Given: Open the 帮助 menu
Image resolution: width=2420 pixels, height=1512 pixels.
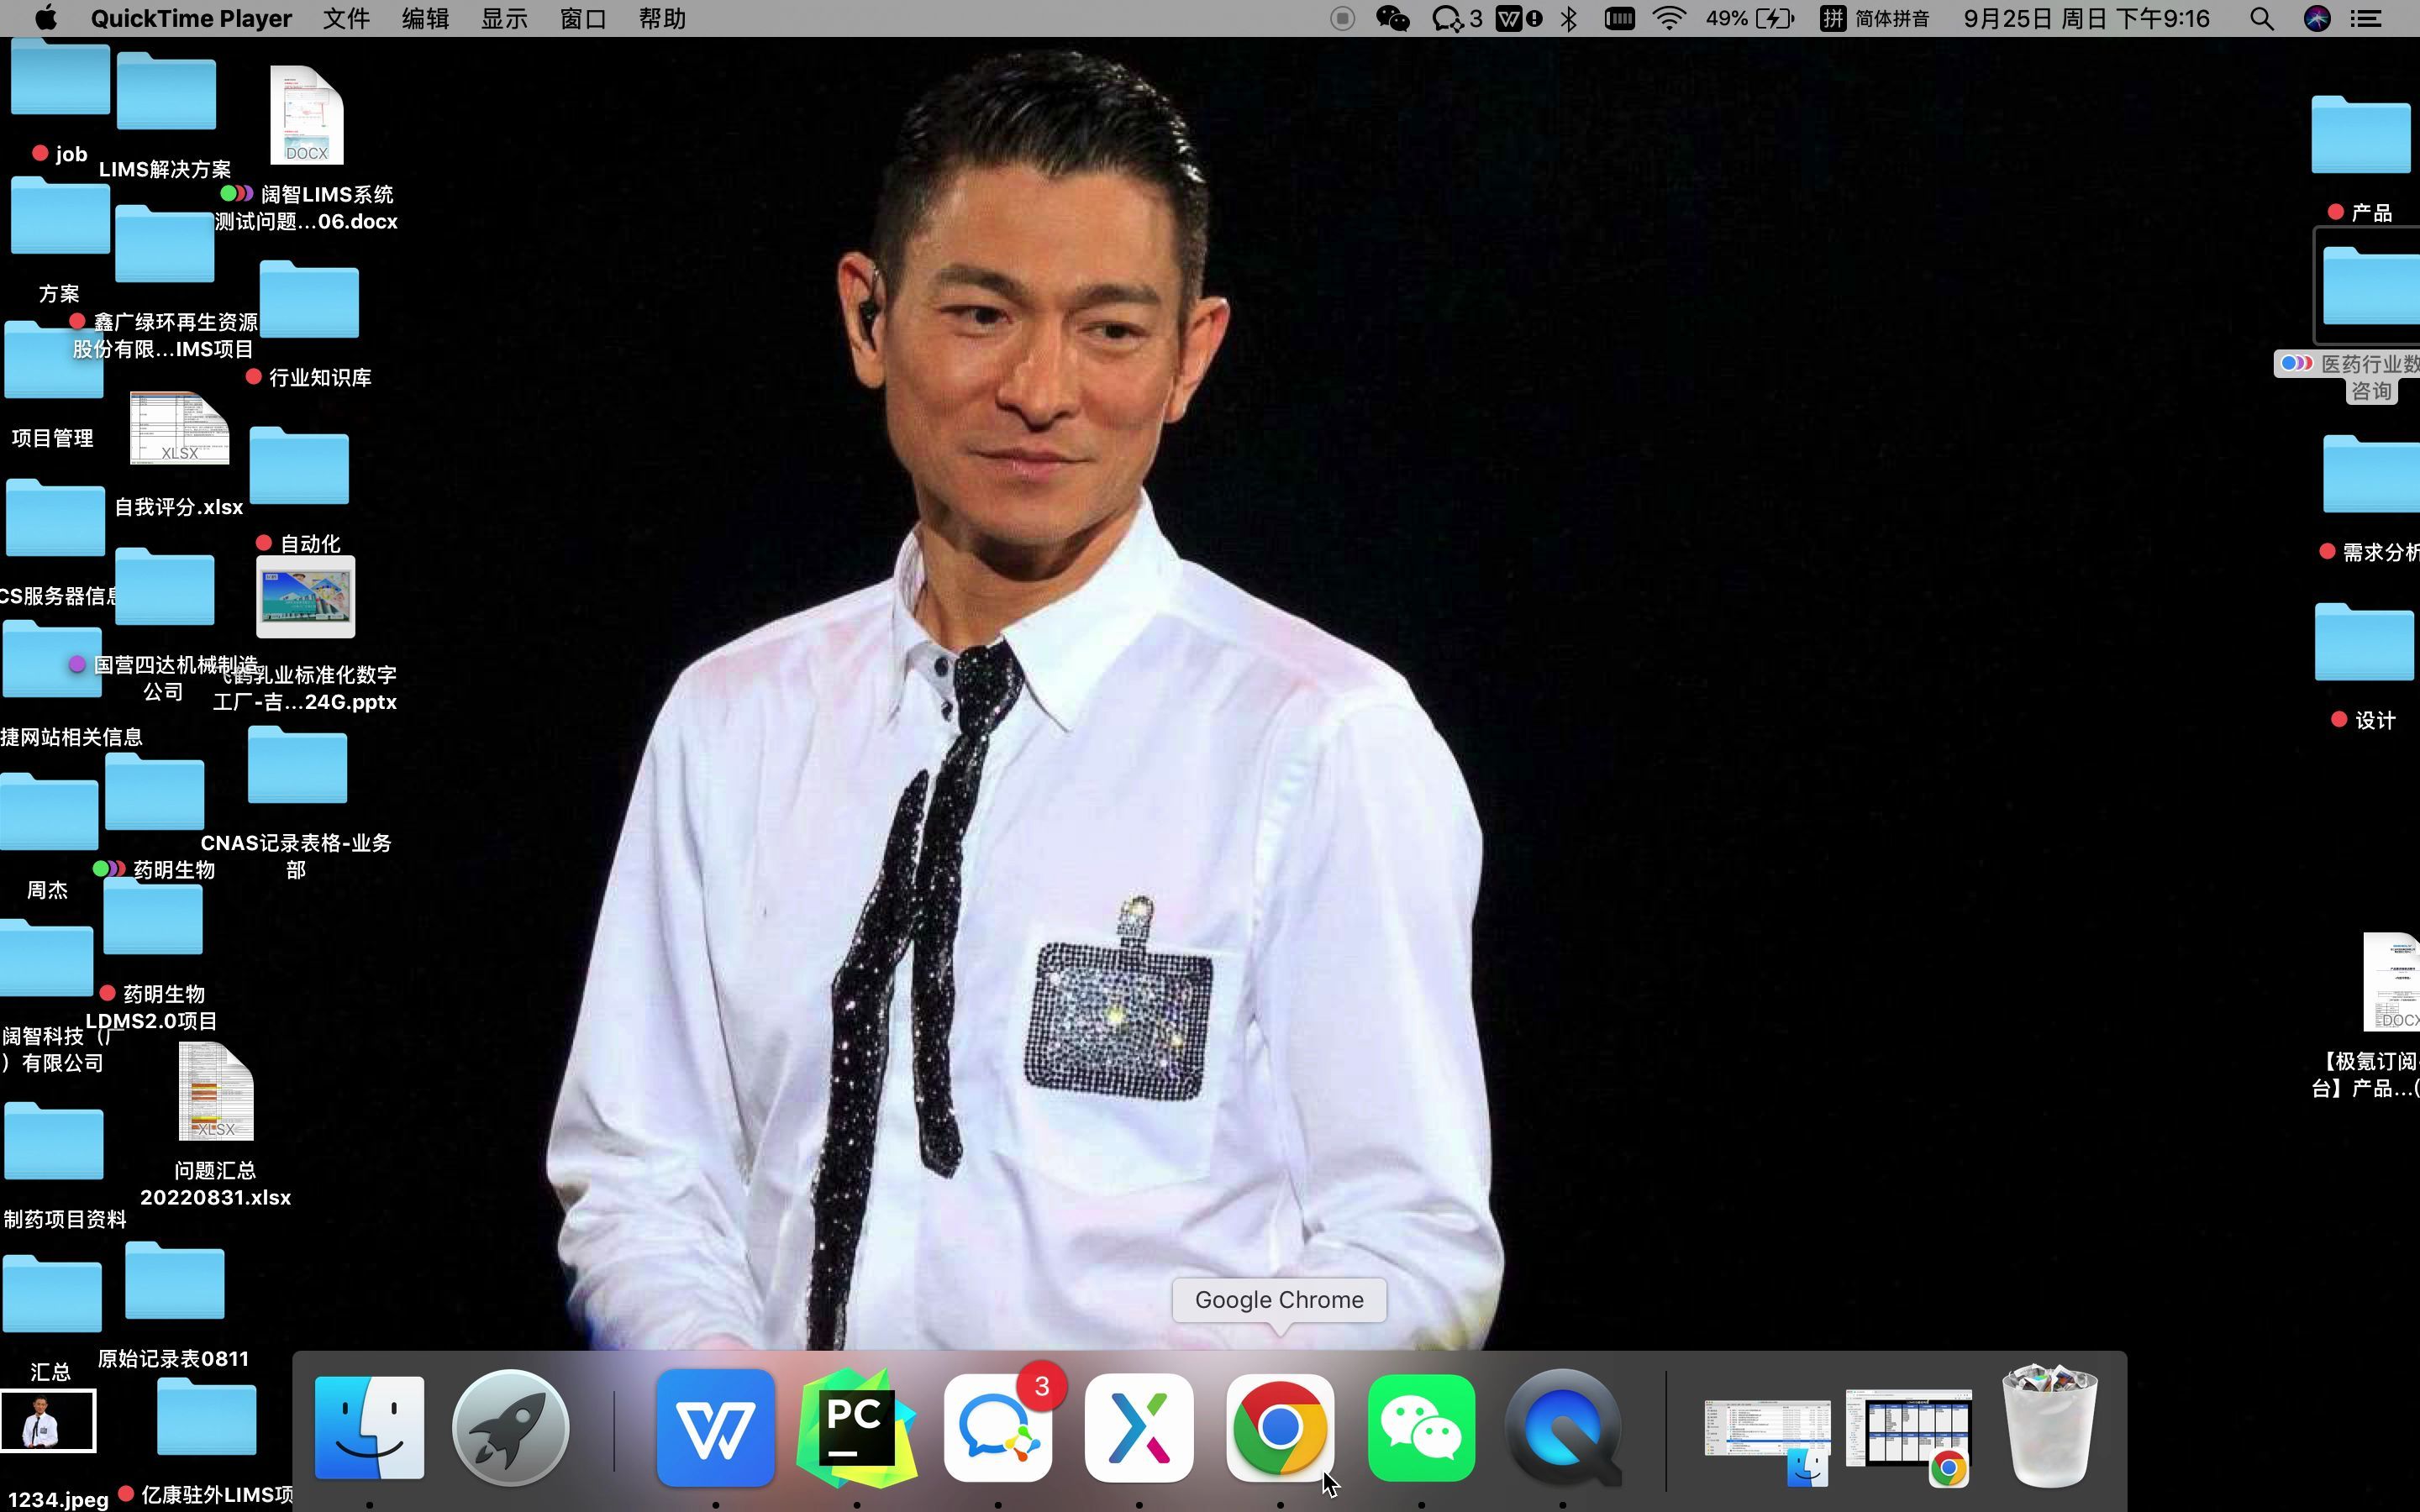Looking at the screenshot, I should point(662,18).
